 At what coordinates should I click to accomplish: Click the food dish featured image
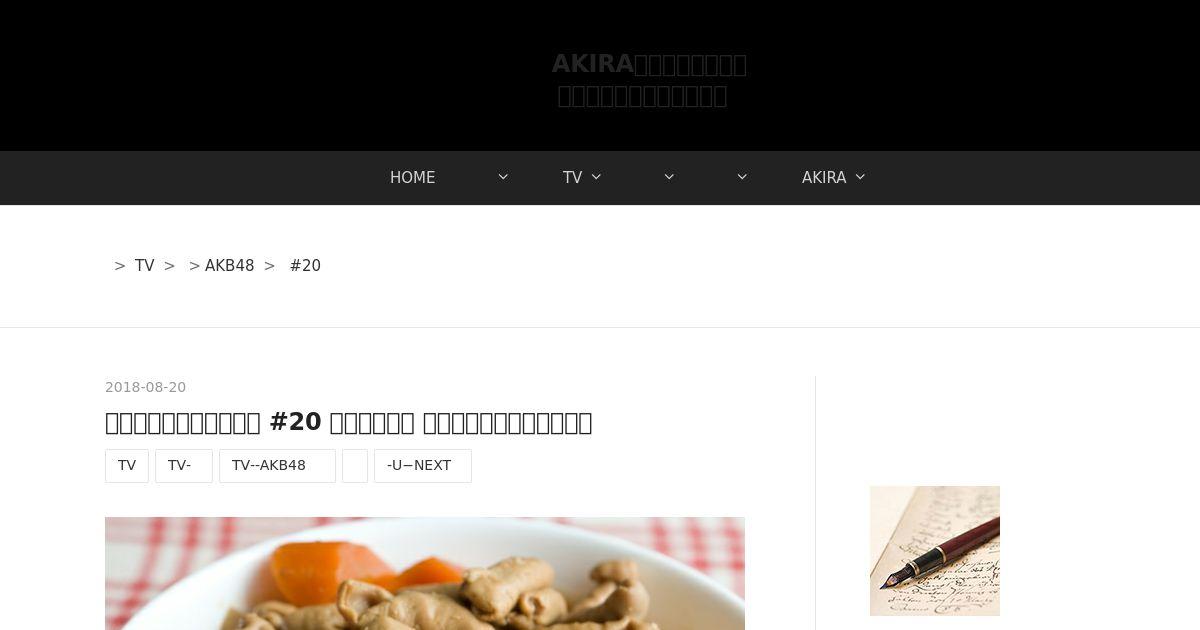(425, 573)
